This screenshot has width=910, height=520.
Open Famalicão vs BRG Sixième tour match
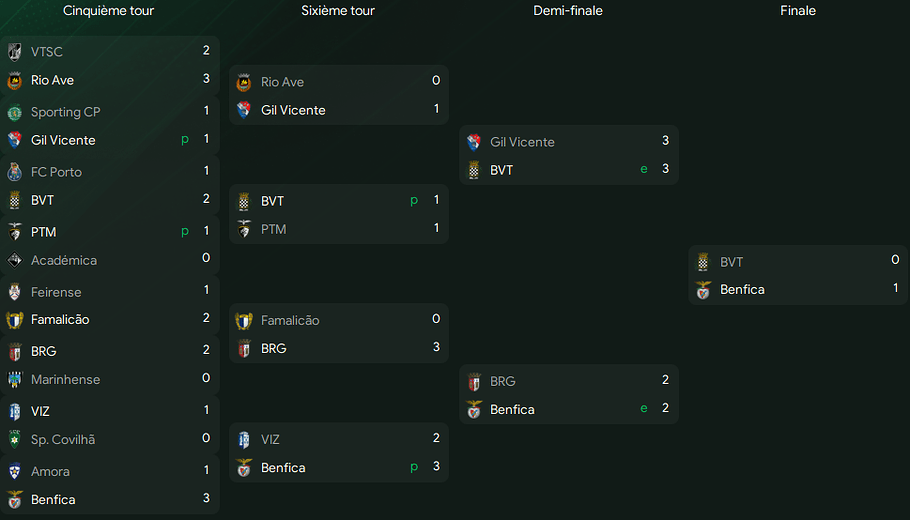click(339, 334)
